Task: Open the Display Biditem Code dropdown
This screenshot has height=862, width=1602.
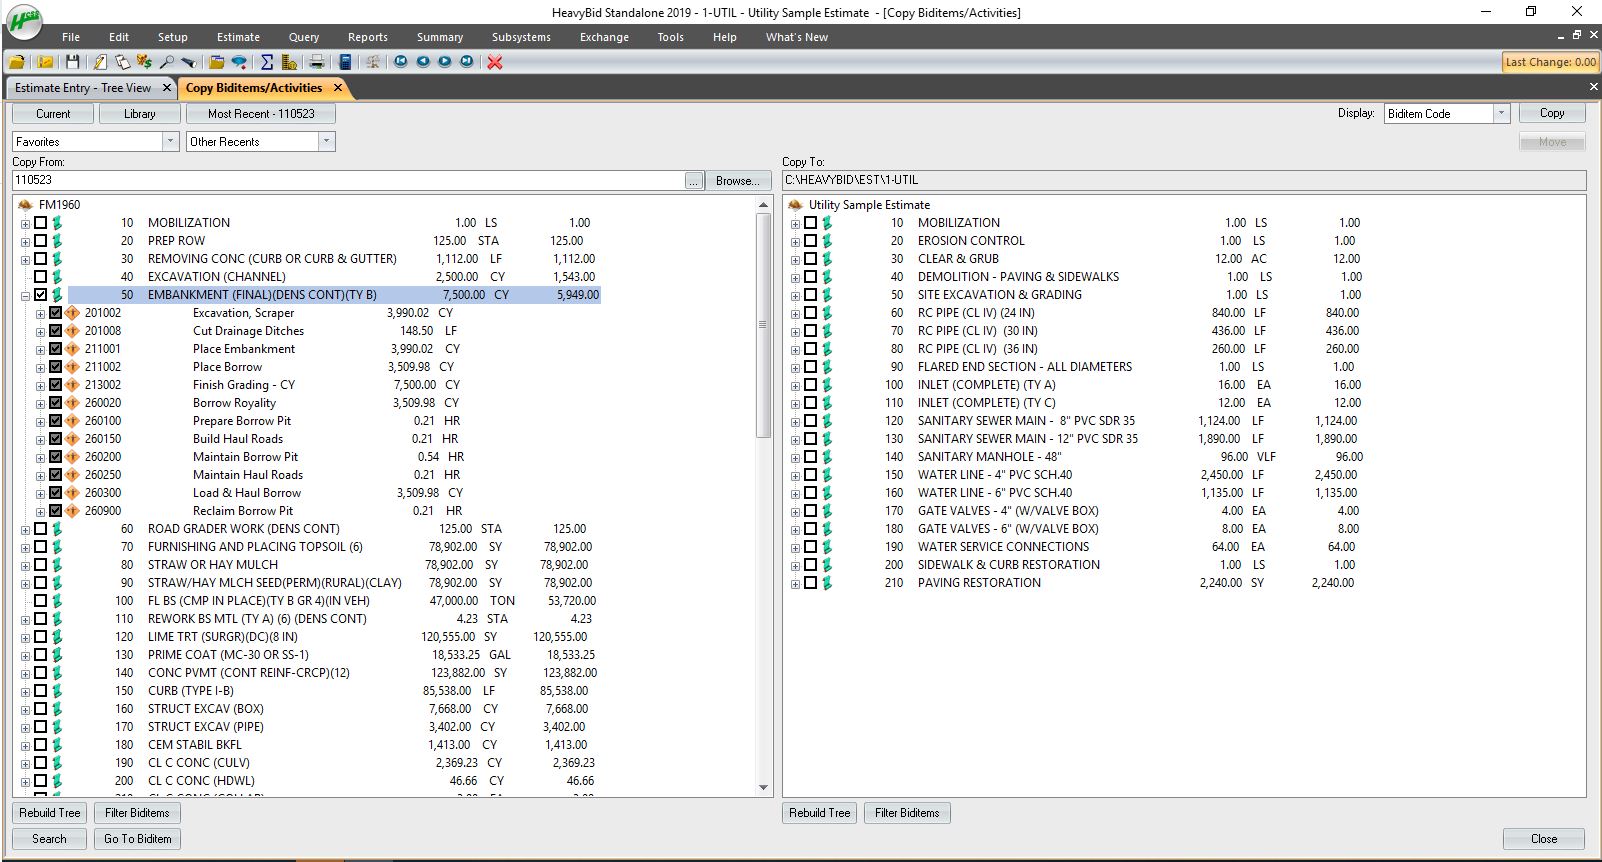Action: [x=1501, y=114]
